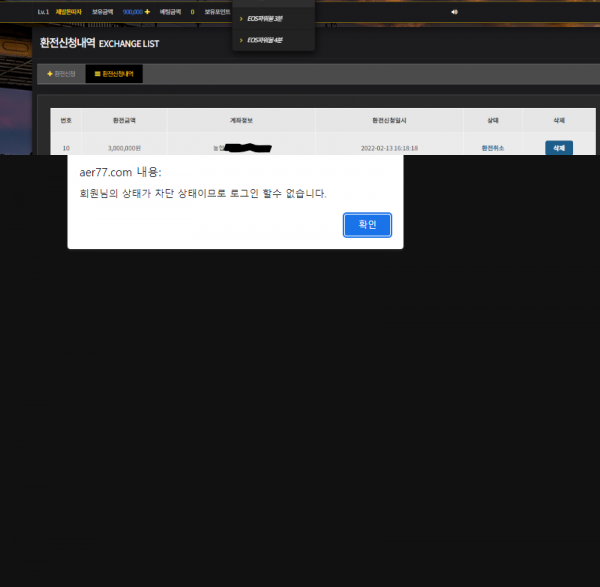Click the 환전금액 column header
This screenshot has width=600, height=587.
pyautogui.click(x=125, y=119)
